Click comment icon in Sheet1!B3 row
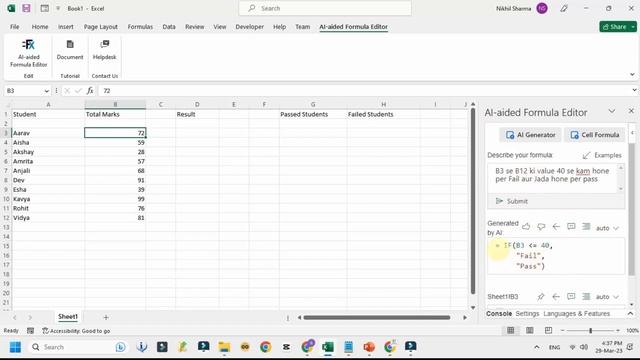Image resolution: width=640 pixels, height=360 pixels. pyautogui.click(x=571, y=297)
